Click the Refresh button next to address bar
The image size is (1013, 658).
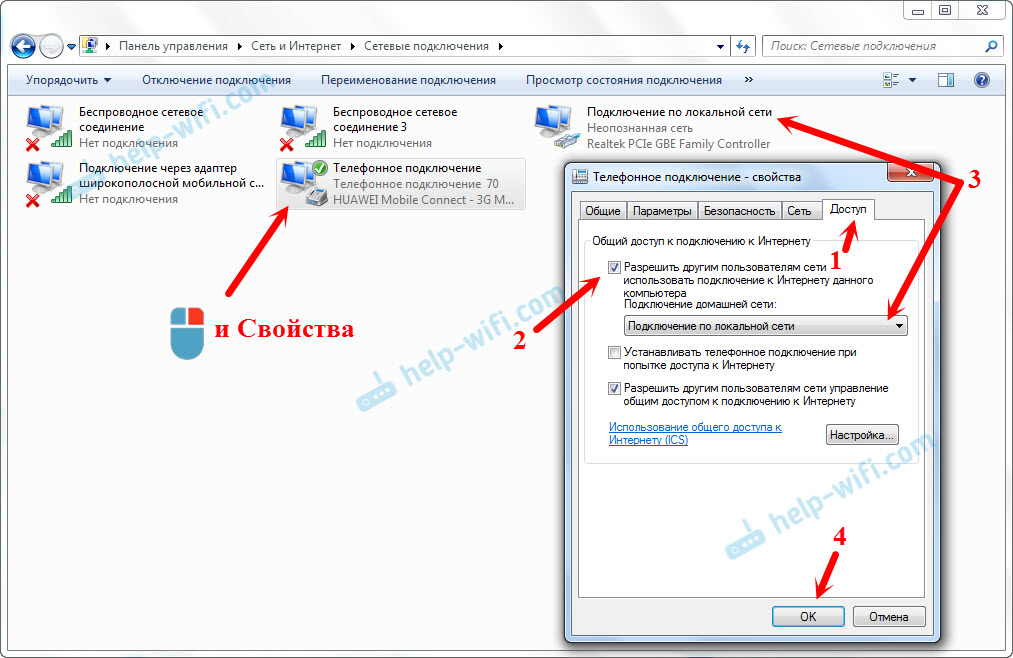click(x=743, y=46)
